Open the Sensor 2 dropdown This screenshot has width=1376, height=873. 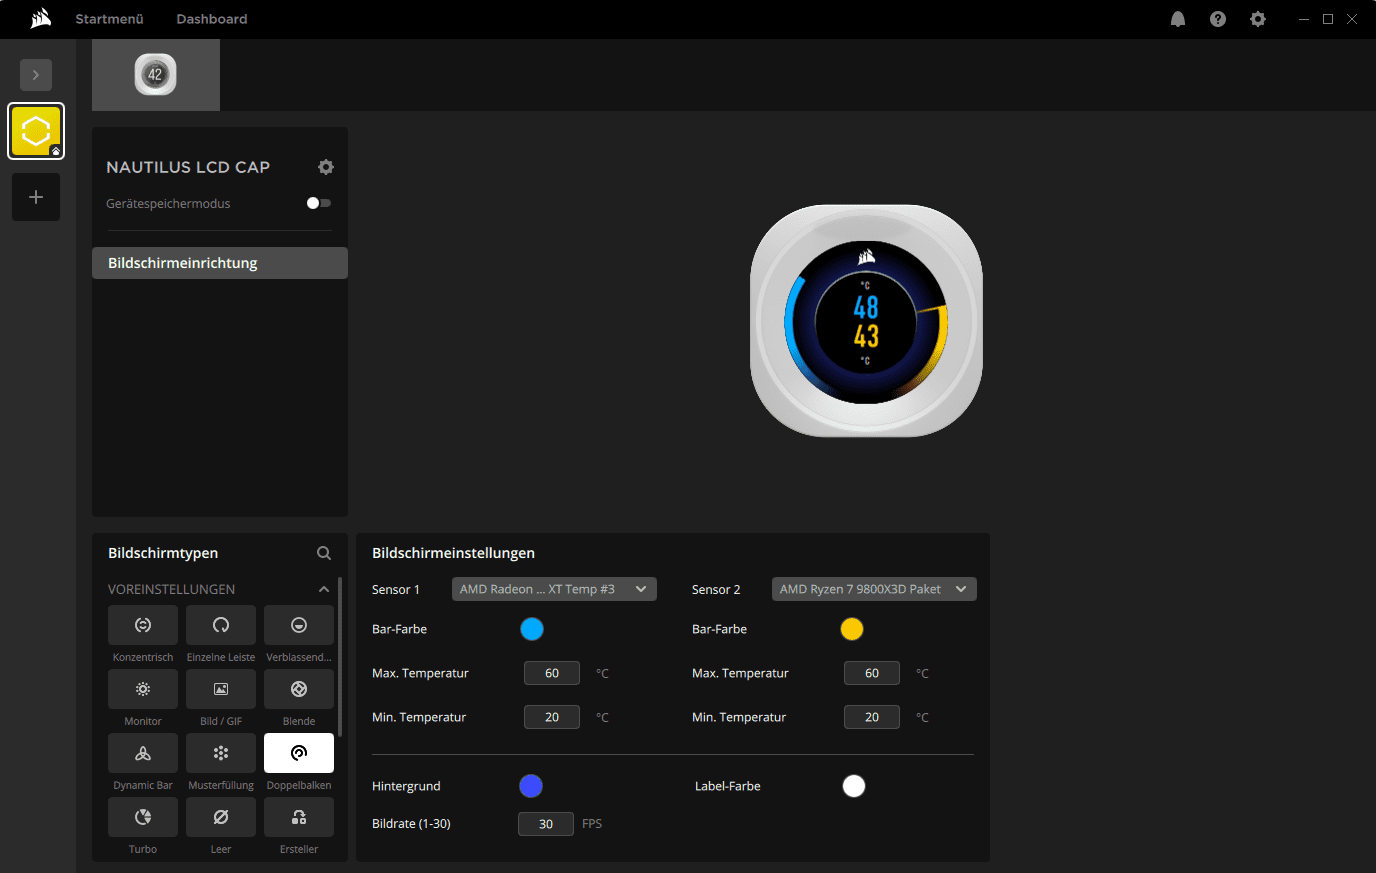pyautogui.click(x=874, y=589)
